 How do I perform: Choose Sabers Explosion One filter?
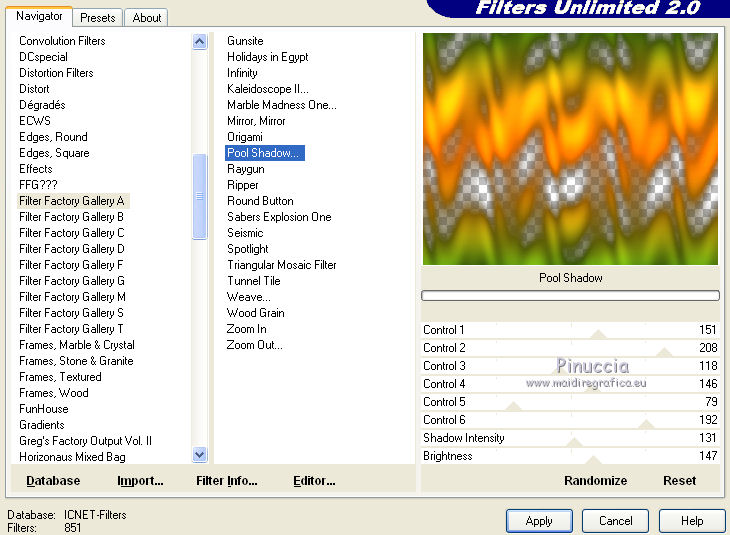pyautogui.click(x=279, y=217)
